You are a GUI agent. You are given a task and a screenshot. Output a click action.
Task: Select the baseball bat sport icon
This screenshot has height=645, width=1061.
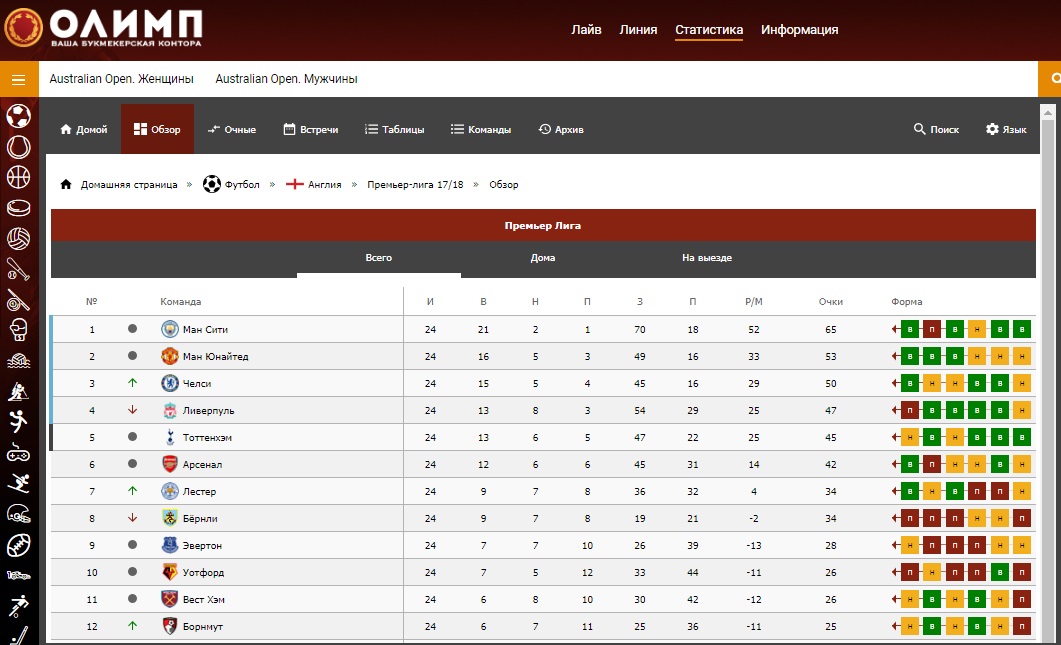[x=18, y=269]
